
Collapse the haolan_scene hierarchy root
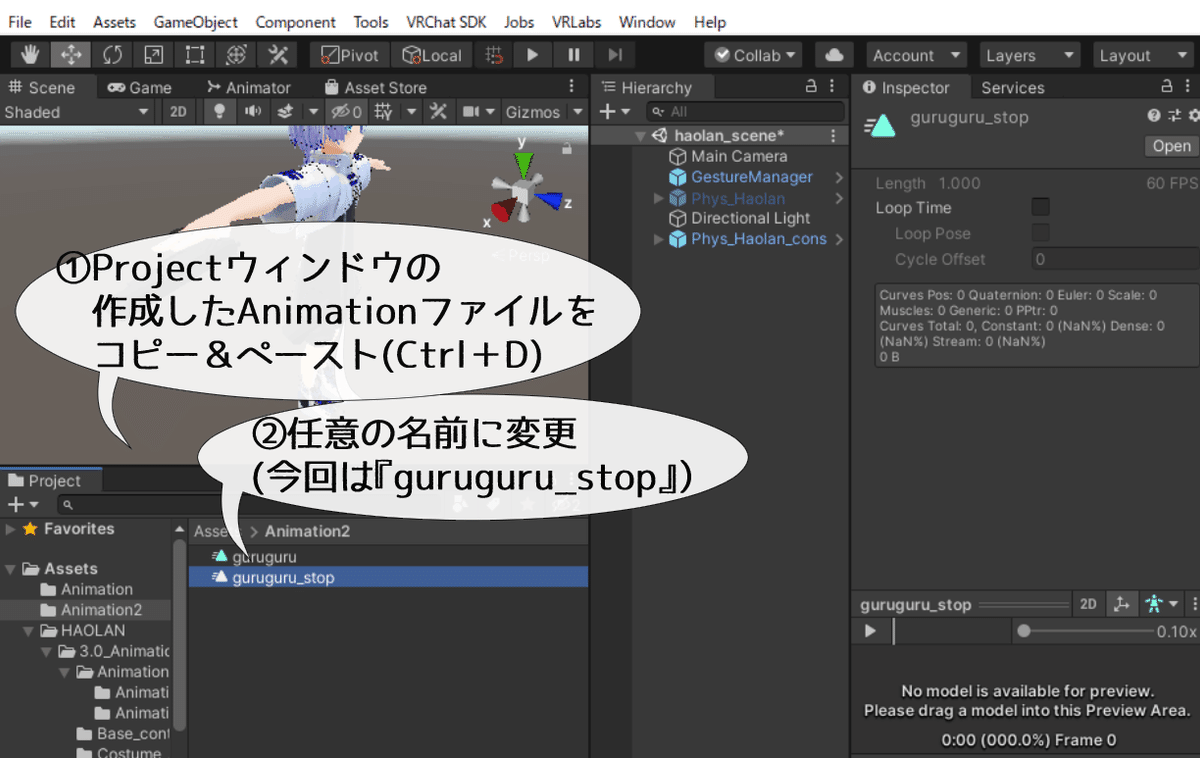(x=641, y=136)
